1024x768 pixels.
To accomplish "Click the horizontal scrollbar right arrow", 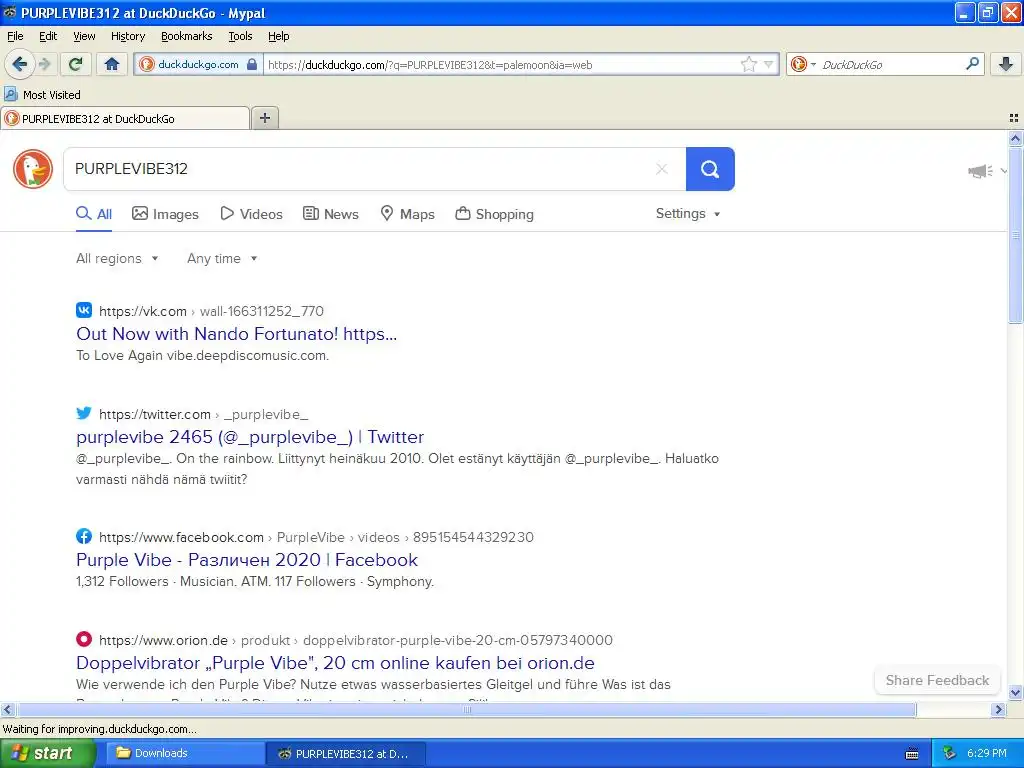I will pyautogui.click(x=999, y=709).
